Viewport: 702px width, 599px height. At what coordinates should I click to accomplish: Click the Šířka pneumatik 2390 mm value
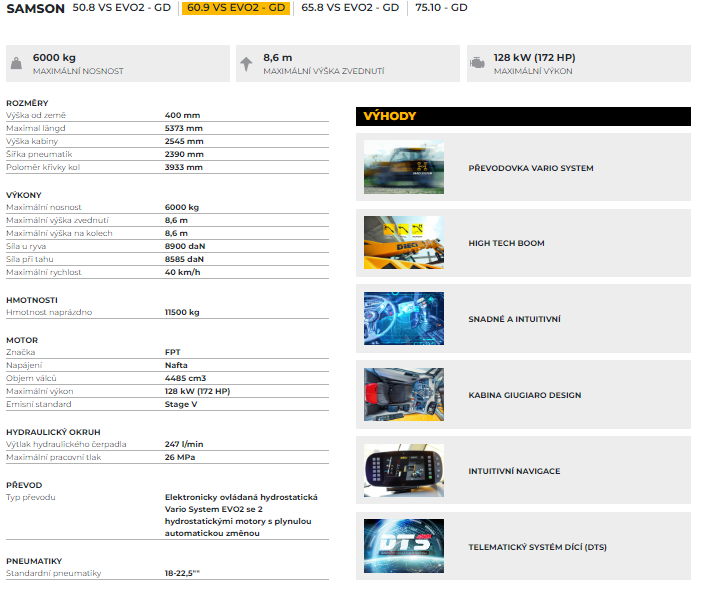(x=184, y=154)
